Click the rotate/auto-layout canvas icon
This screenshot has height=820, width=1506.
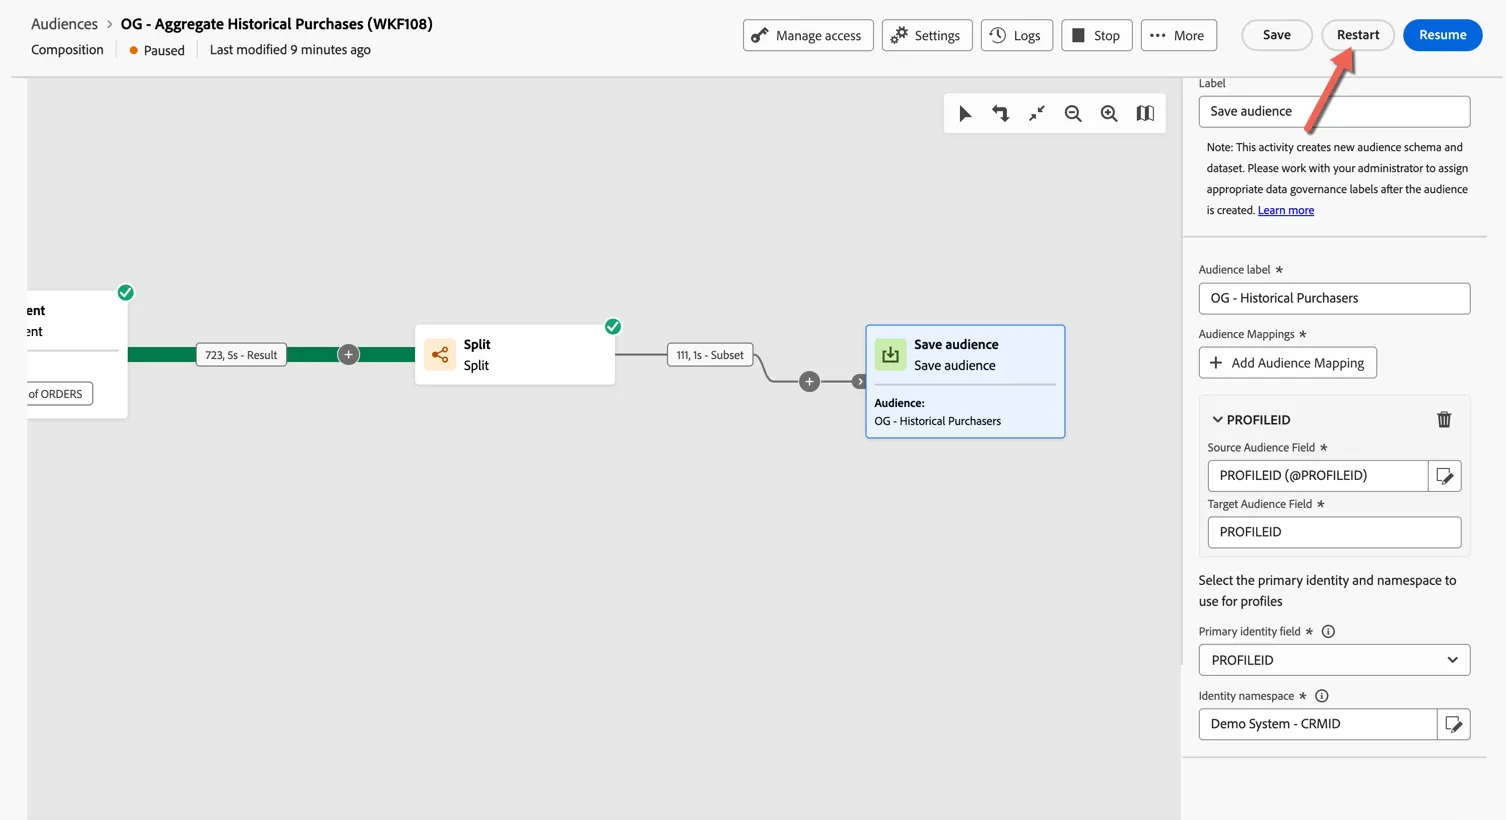pyautogui.click(x=1001, y=114)
